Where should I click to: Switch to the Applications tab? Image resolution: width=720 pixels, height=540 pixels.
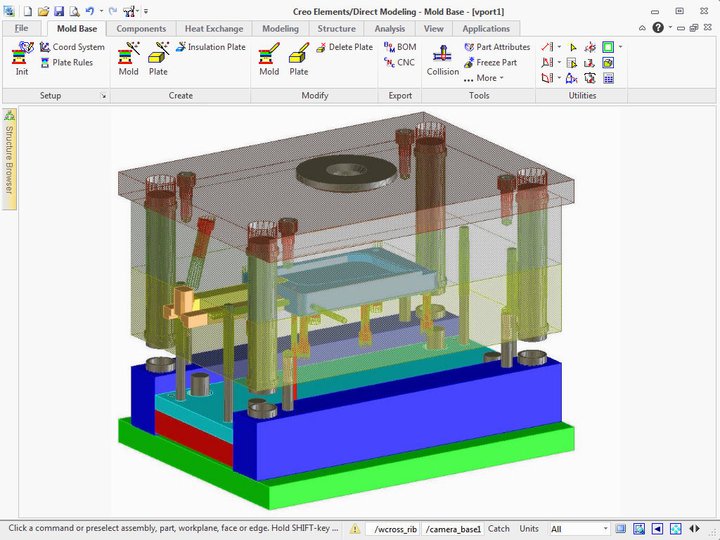click(x=486, y=28)
